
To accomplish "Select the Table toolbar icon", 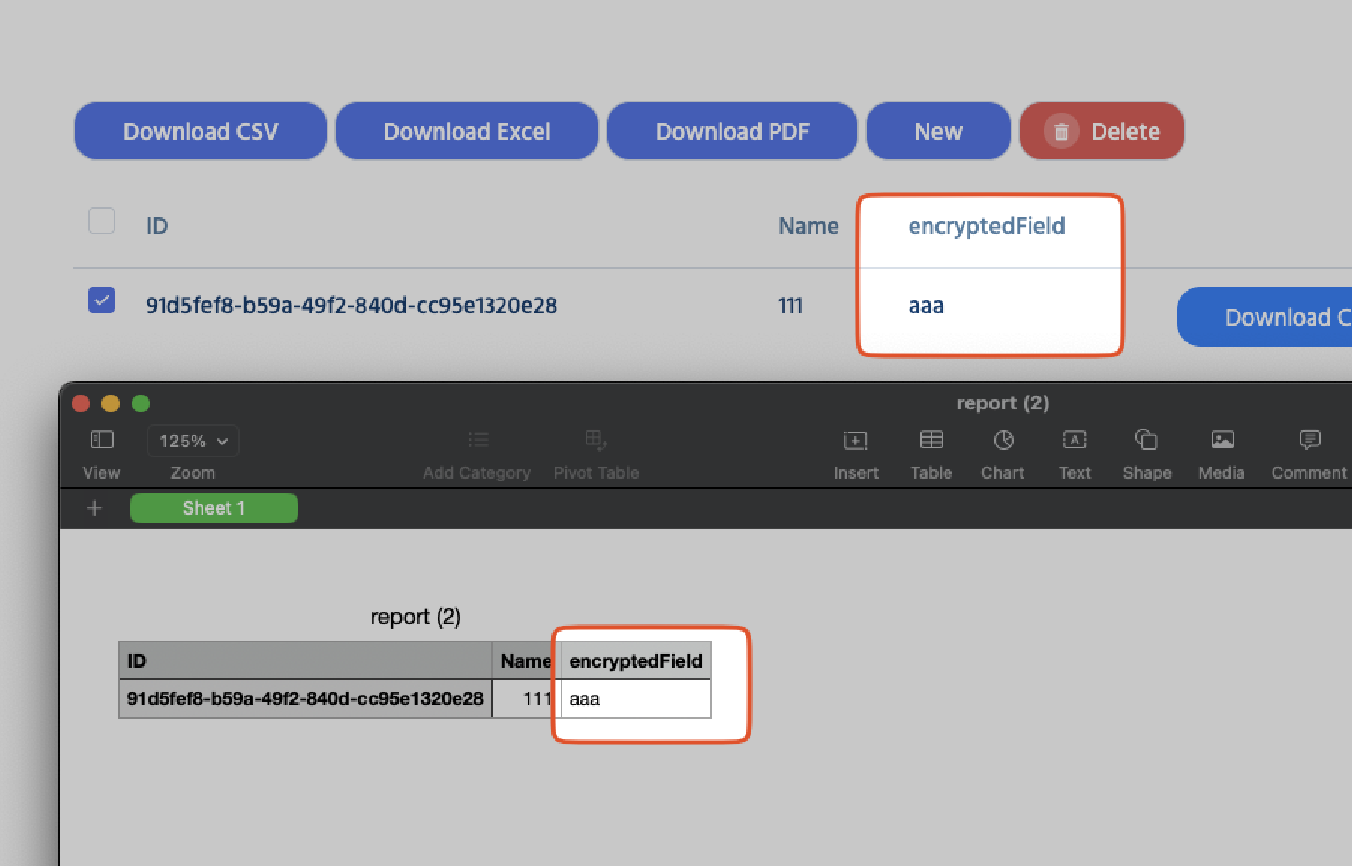I will point(931,440).
